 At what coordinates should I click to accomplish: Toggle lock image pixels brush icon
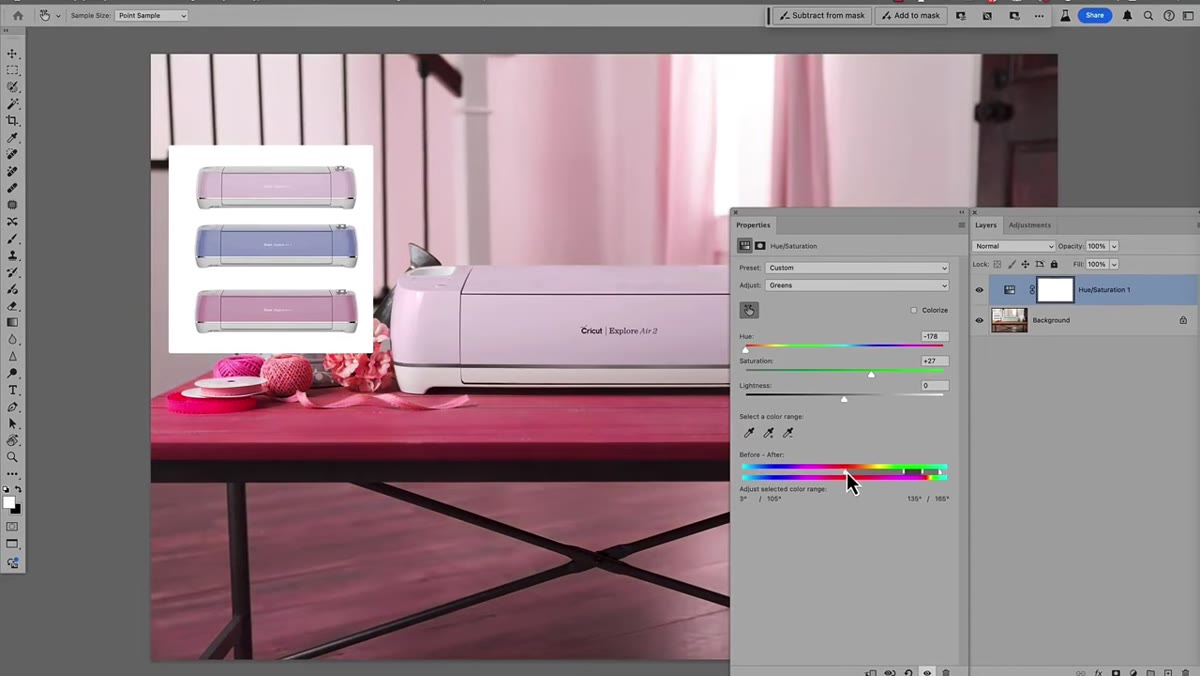pos(1011,264)
